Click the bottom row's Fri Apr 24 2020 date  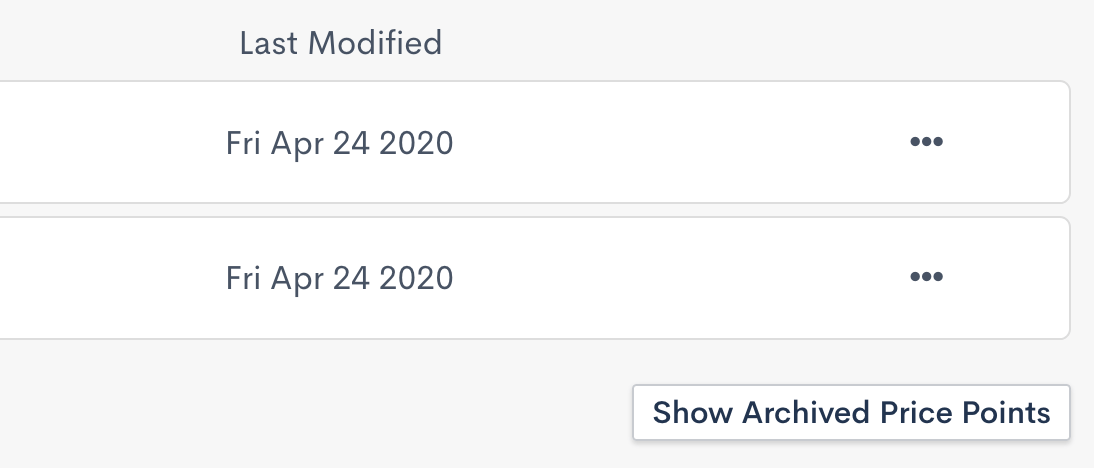339,278
